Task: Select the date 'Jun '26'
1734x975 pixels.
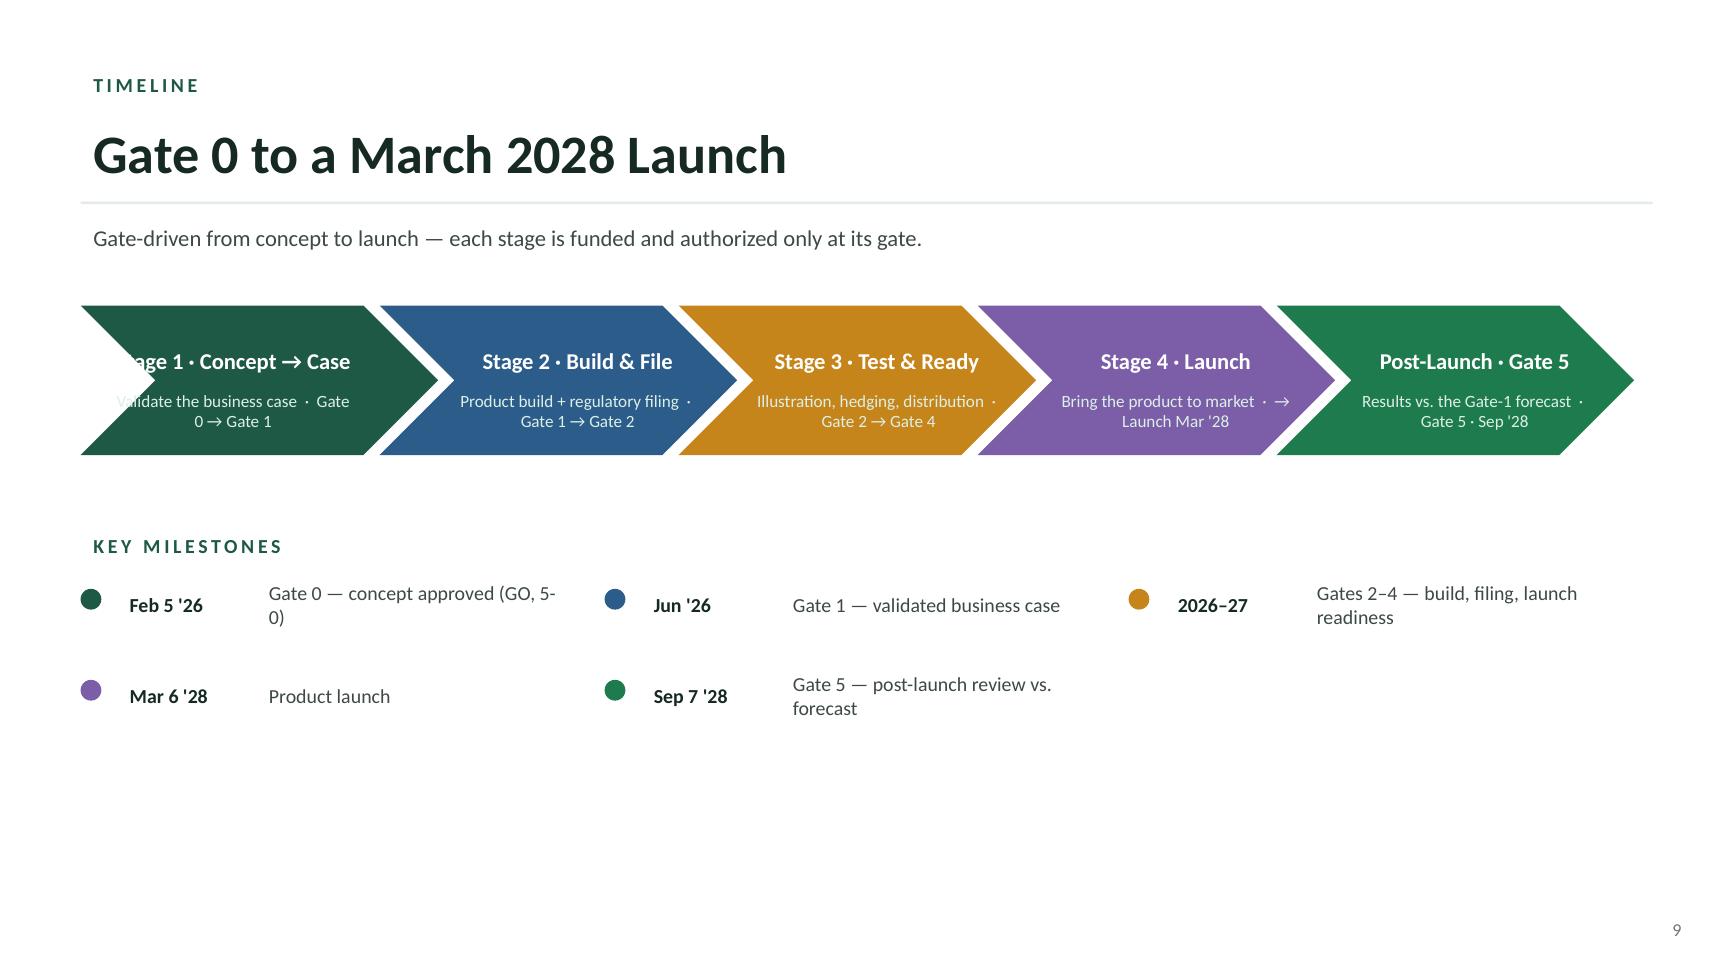Action: (682, 606)
